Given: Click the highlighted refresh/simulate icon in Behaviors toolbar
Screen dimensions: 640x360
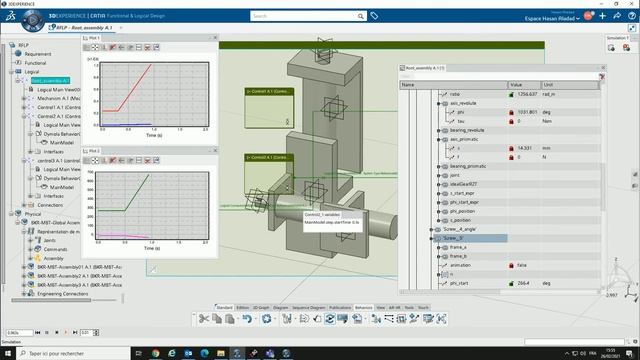Looking at the screenshot, I should pos(330,319).
